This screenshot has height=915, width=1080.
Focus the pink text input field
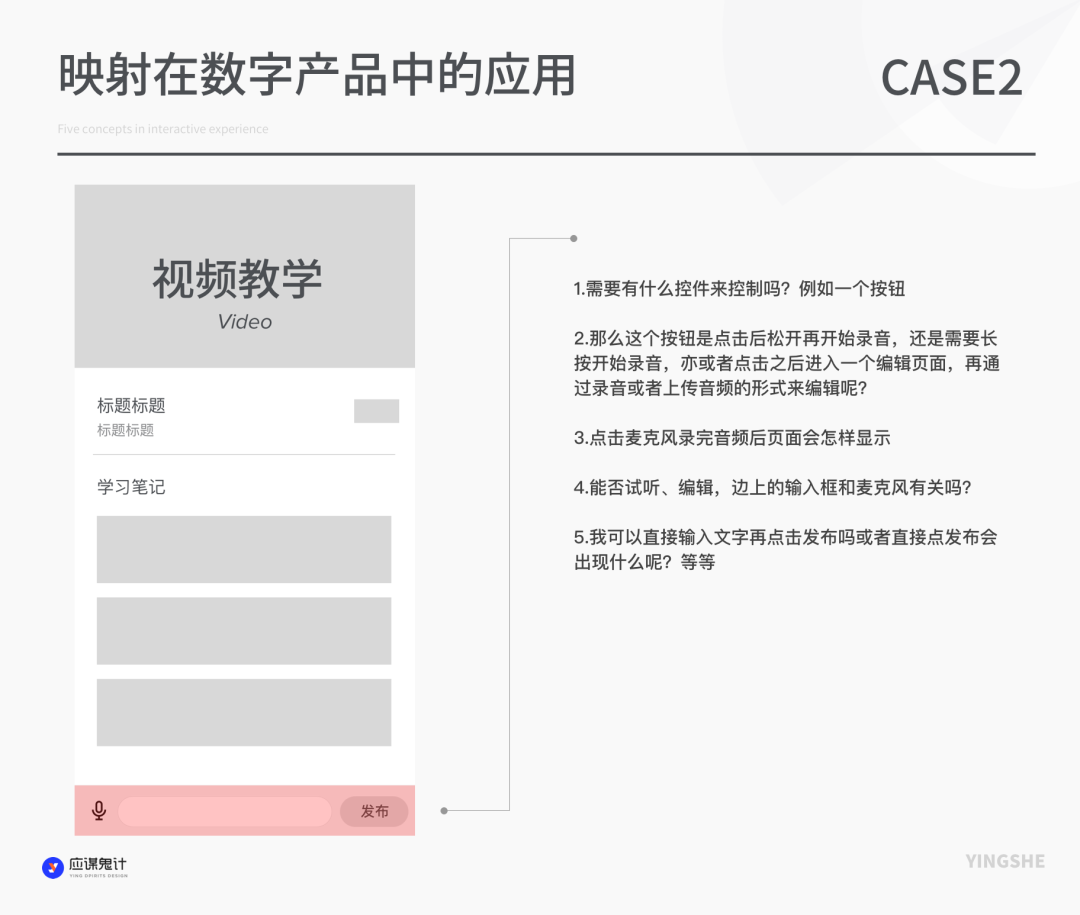tap(225, 811)
